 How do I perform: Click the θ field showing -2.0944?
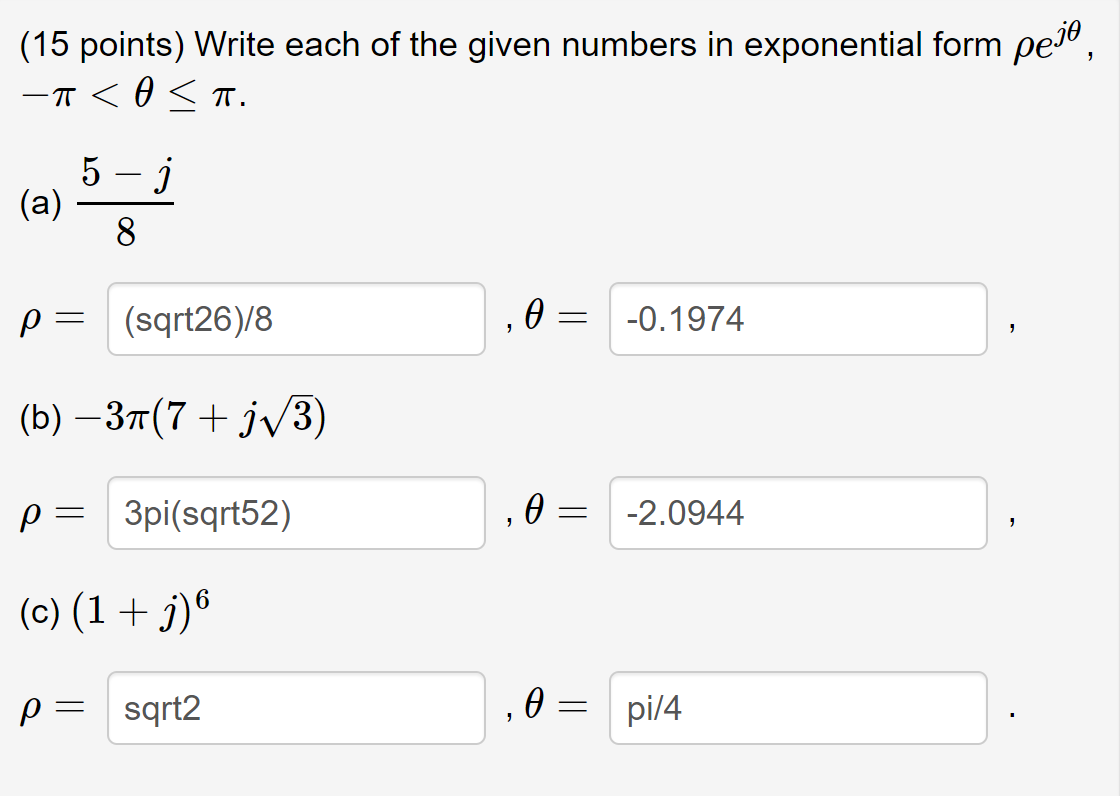798,513
